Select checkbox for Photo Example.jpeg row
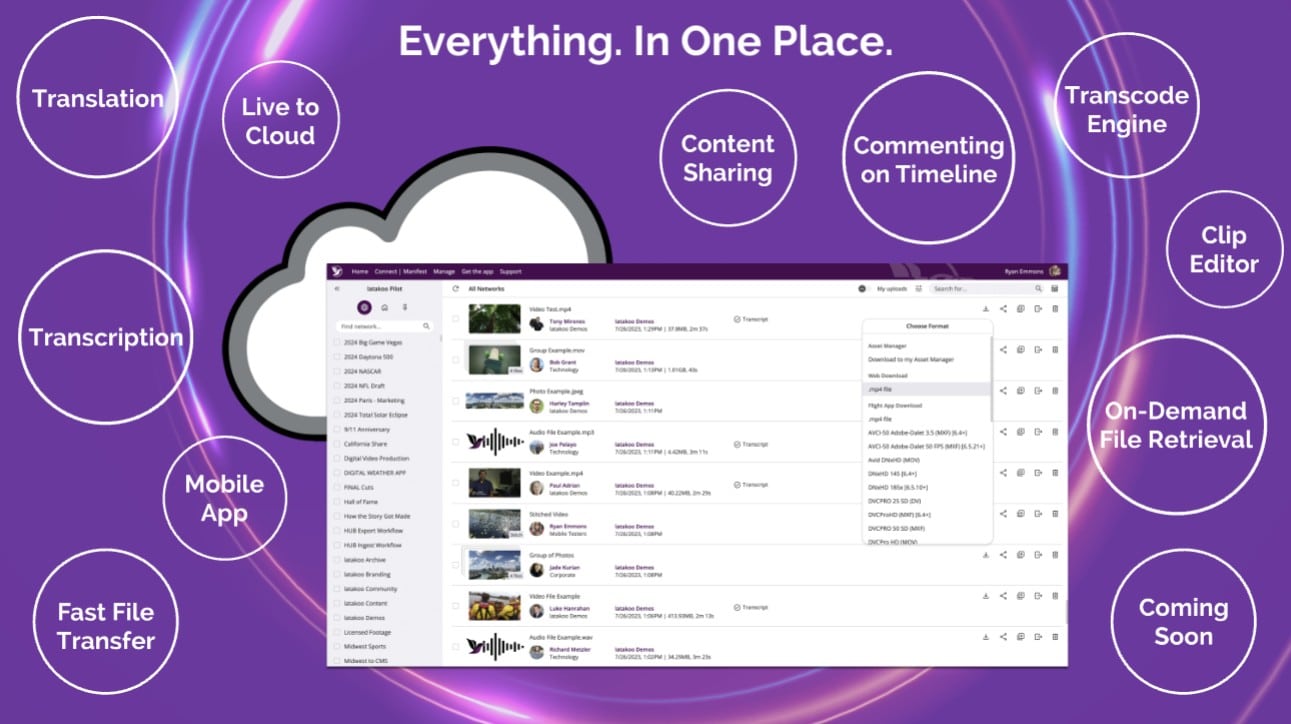The width and height of the screenshot is (1291, 724). (x=456, y=401)
